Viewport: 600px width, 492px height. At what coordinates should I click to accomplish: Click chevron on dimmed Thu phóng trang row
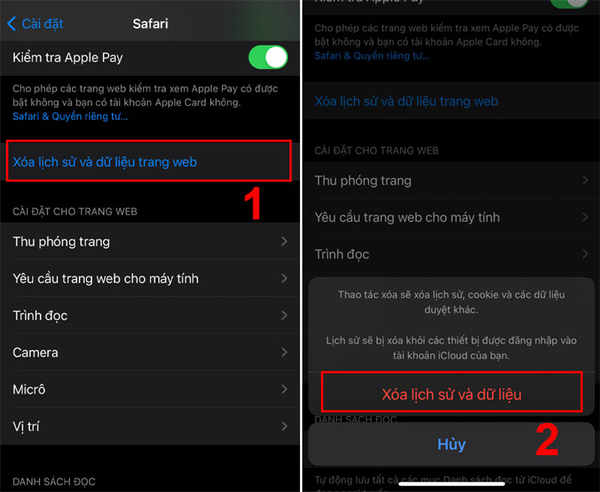(585, 180)
